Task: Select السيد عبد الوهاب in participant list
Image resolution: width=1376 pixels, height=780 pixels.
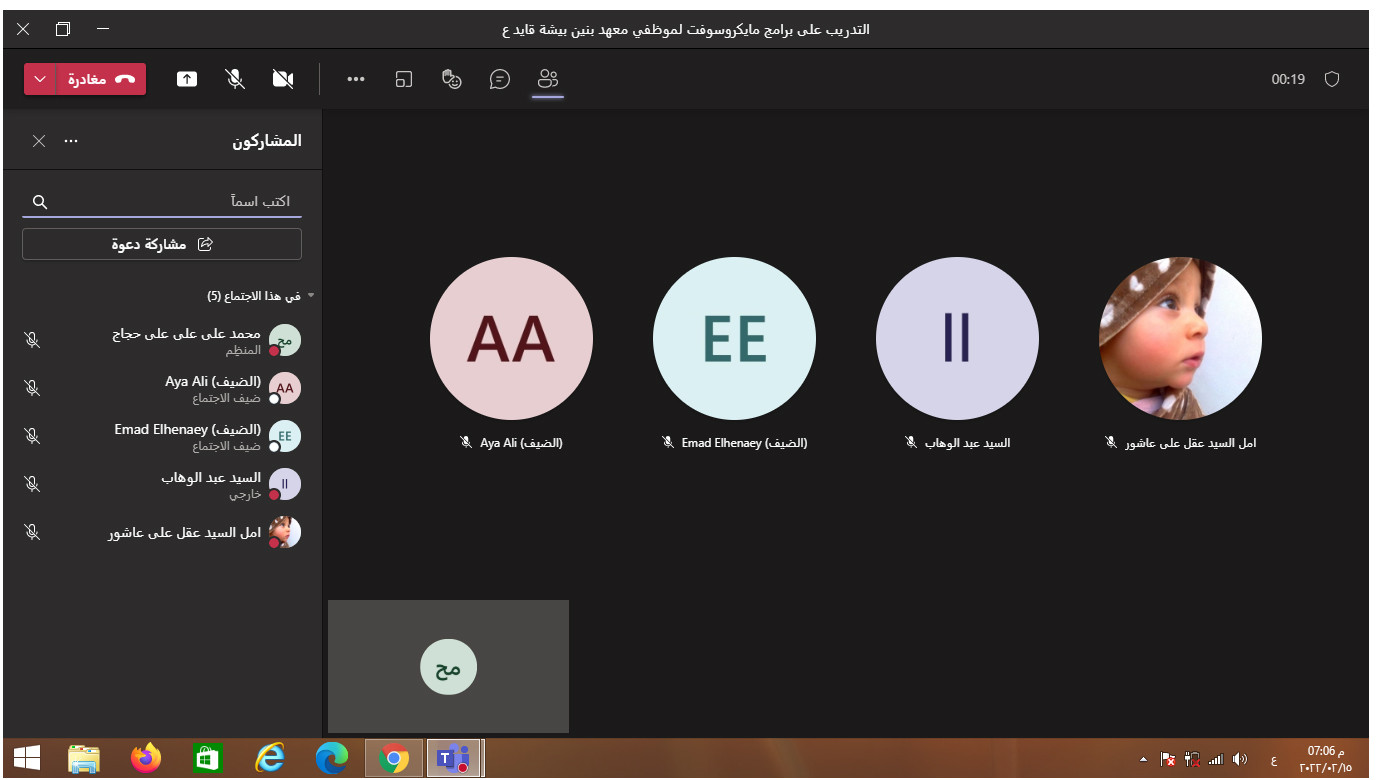Action: point(162,485)
